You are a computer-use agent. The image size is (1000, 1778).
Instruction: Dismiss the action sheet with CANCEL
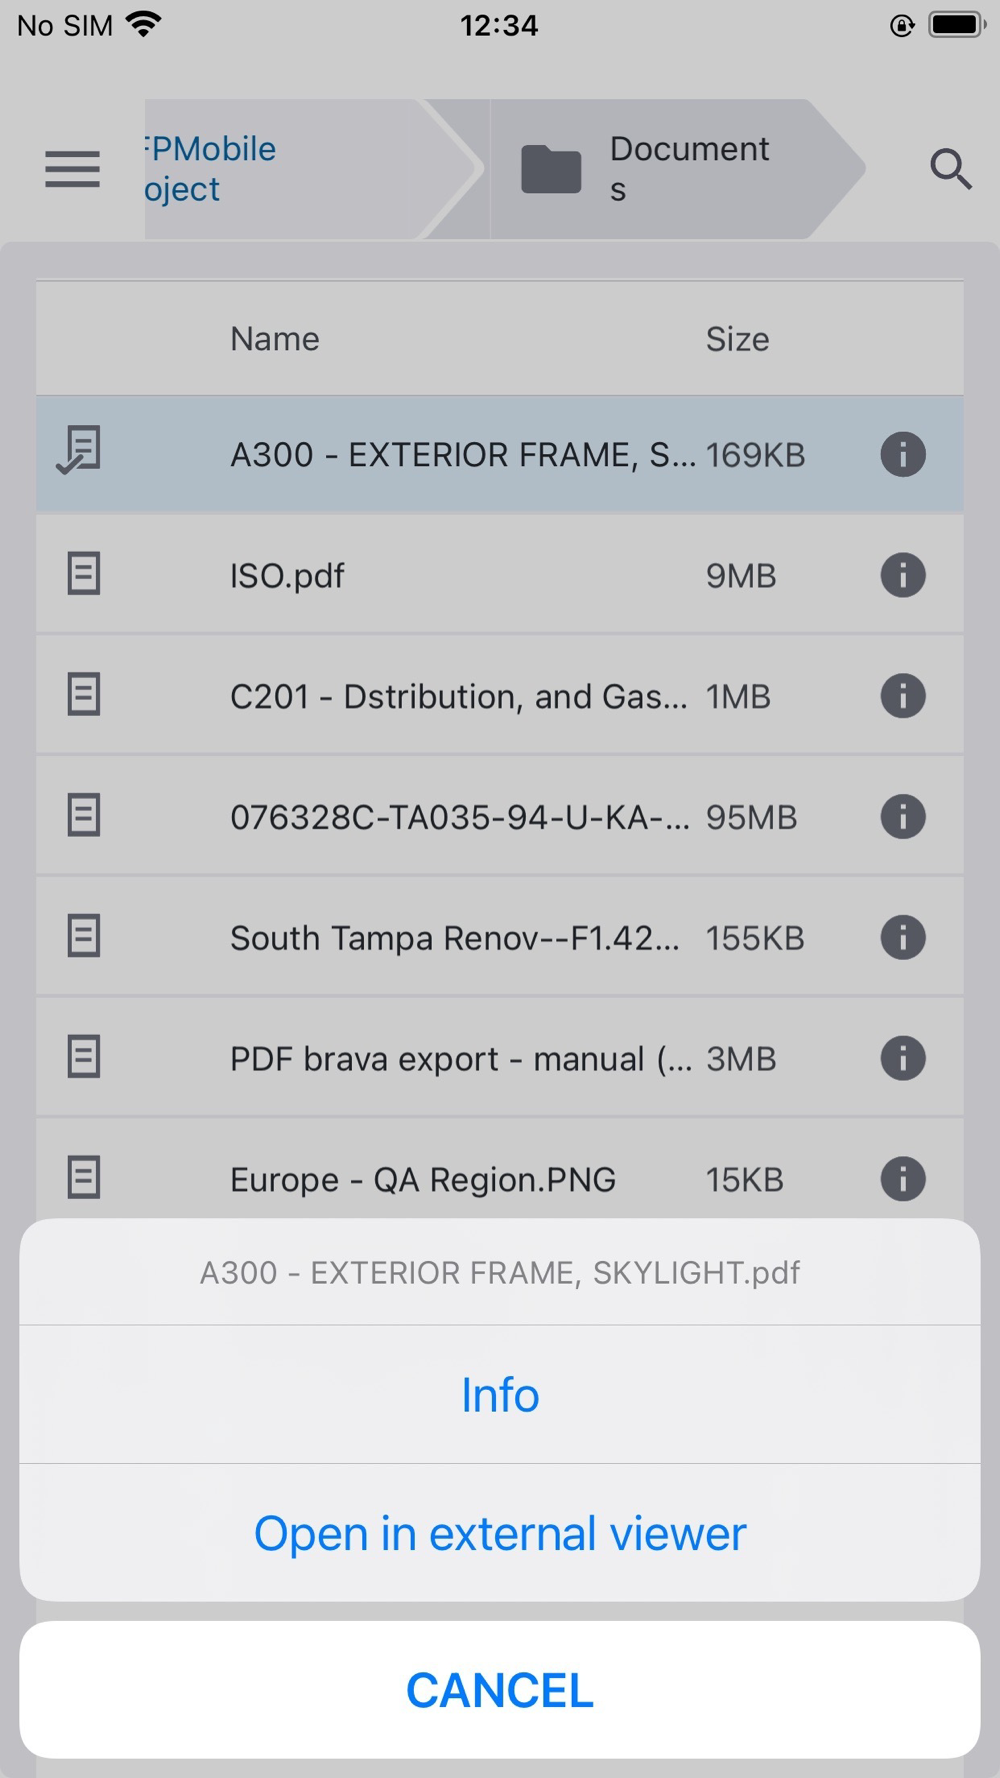(500, 1690)
